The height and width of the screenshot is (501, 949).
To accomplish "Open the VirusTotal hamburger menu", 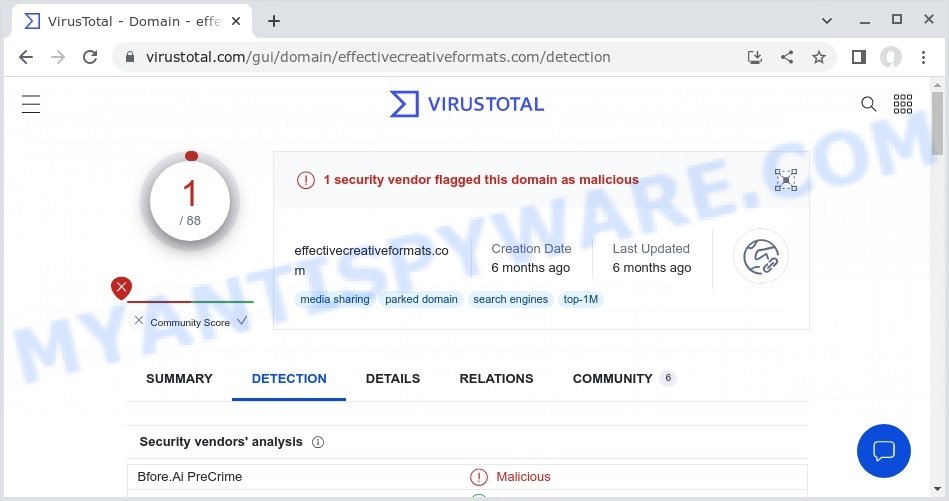I will (x=31, y=104).
